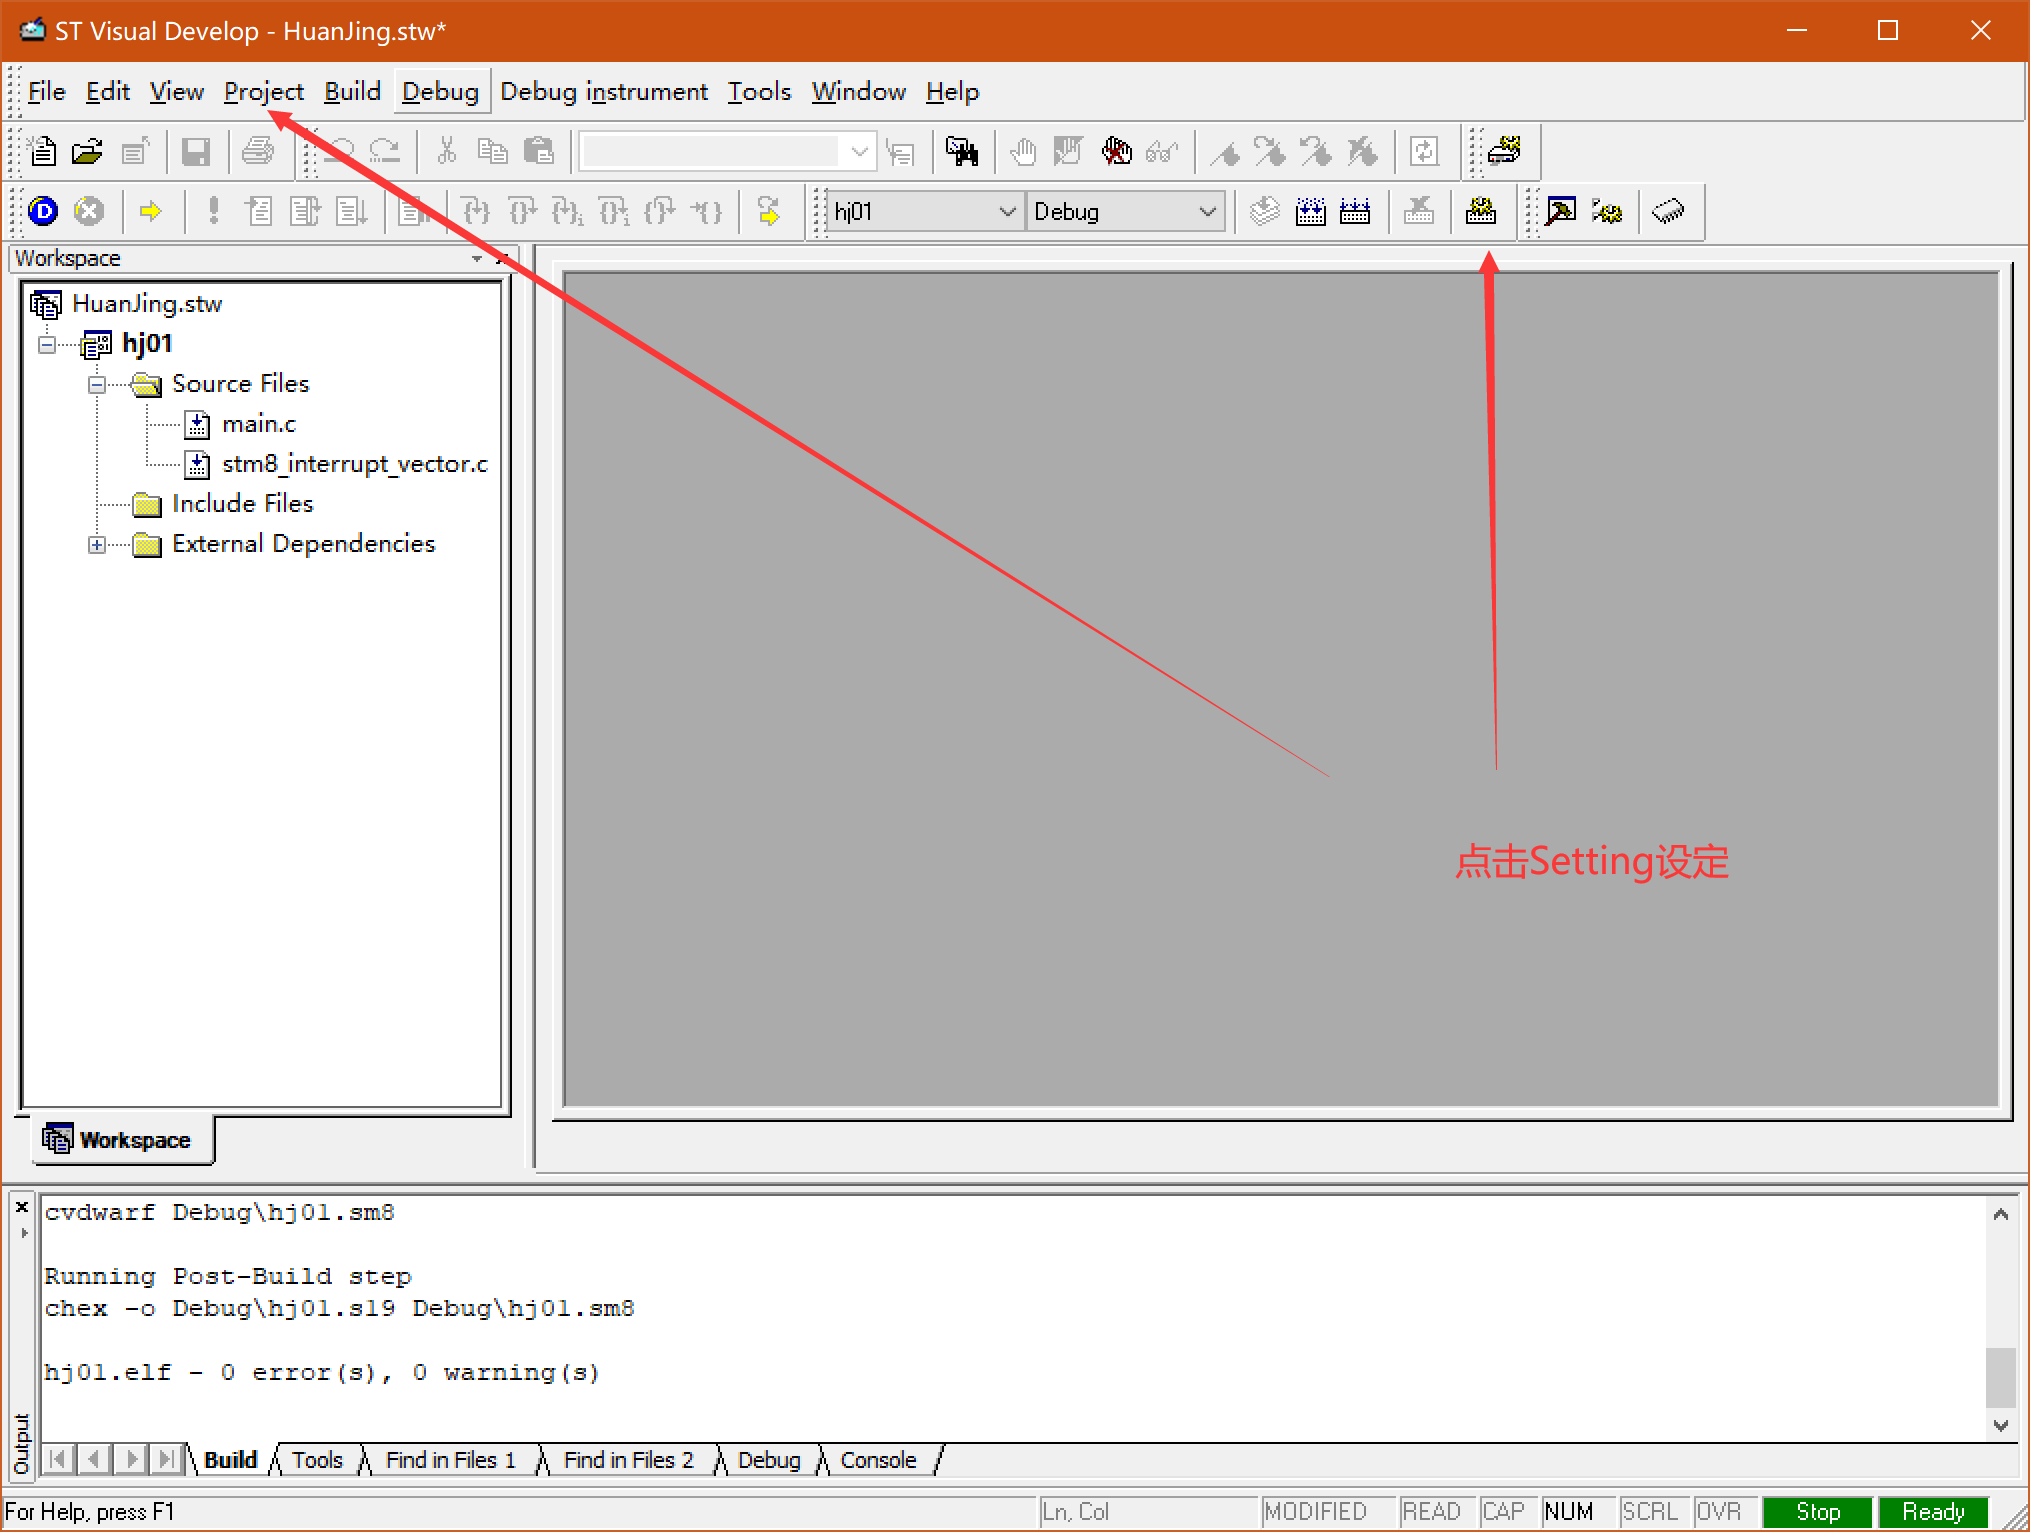The height and width of the screenshot is (1532, 2030).
Task: Click output panel scroll up arrow
Action: click(2000, 1215)
